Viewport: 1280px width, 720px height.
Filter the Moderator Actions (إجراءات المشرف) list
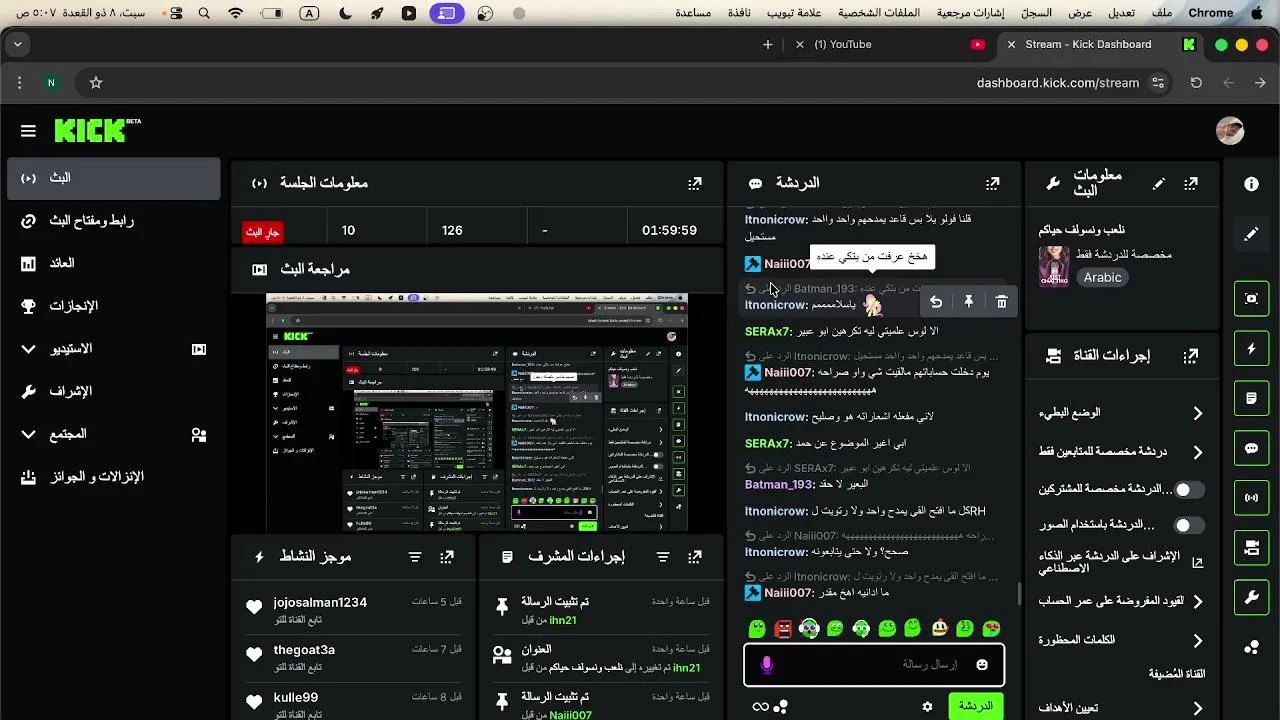click(663, 556)
